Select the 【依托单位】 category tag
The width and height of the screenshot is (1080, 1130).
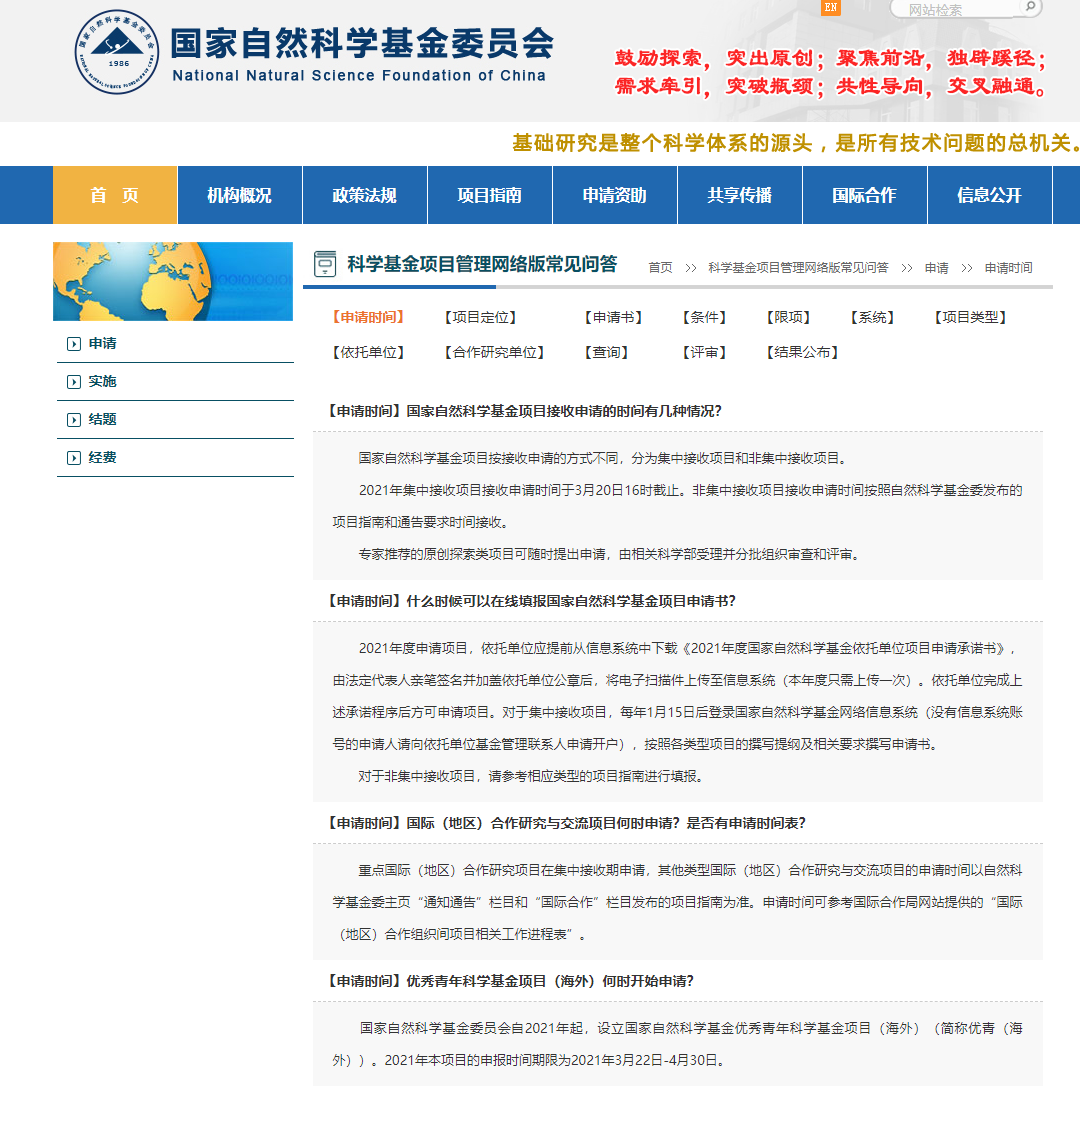(368, 352)
